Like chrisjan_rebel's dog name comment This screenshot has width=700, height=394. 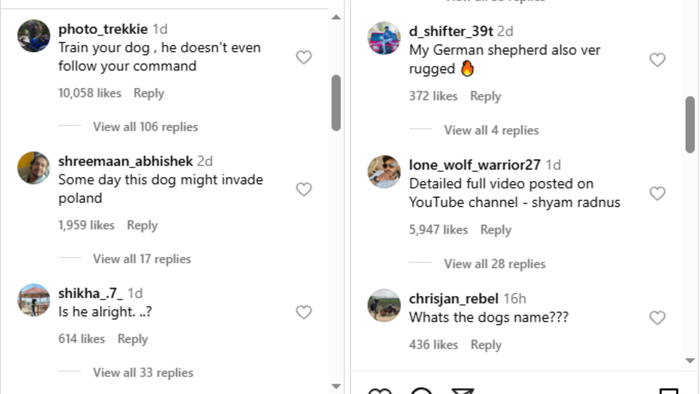pos(657,318)
